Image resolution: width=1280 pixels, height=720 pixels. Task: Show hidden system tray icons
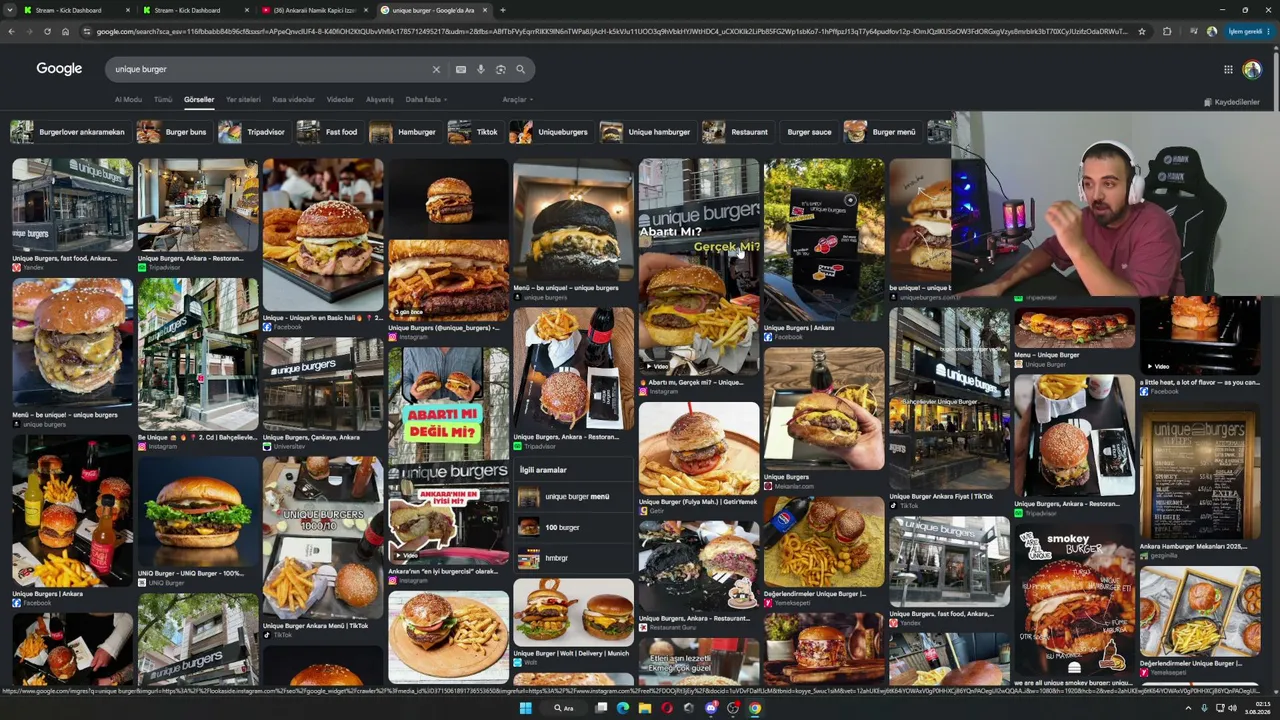coord(1188,708)
